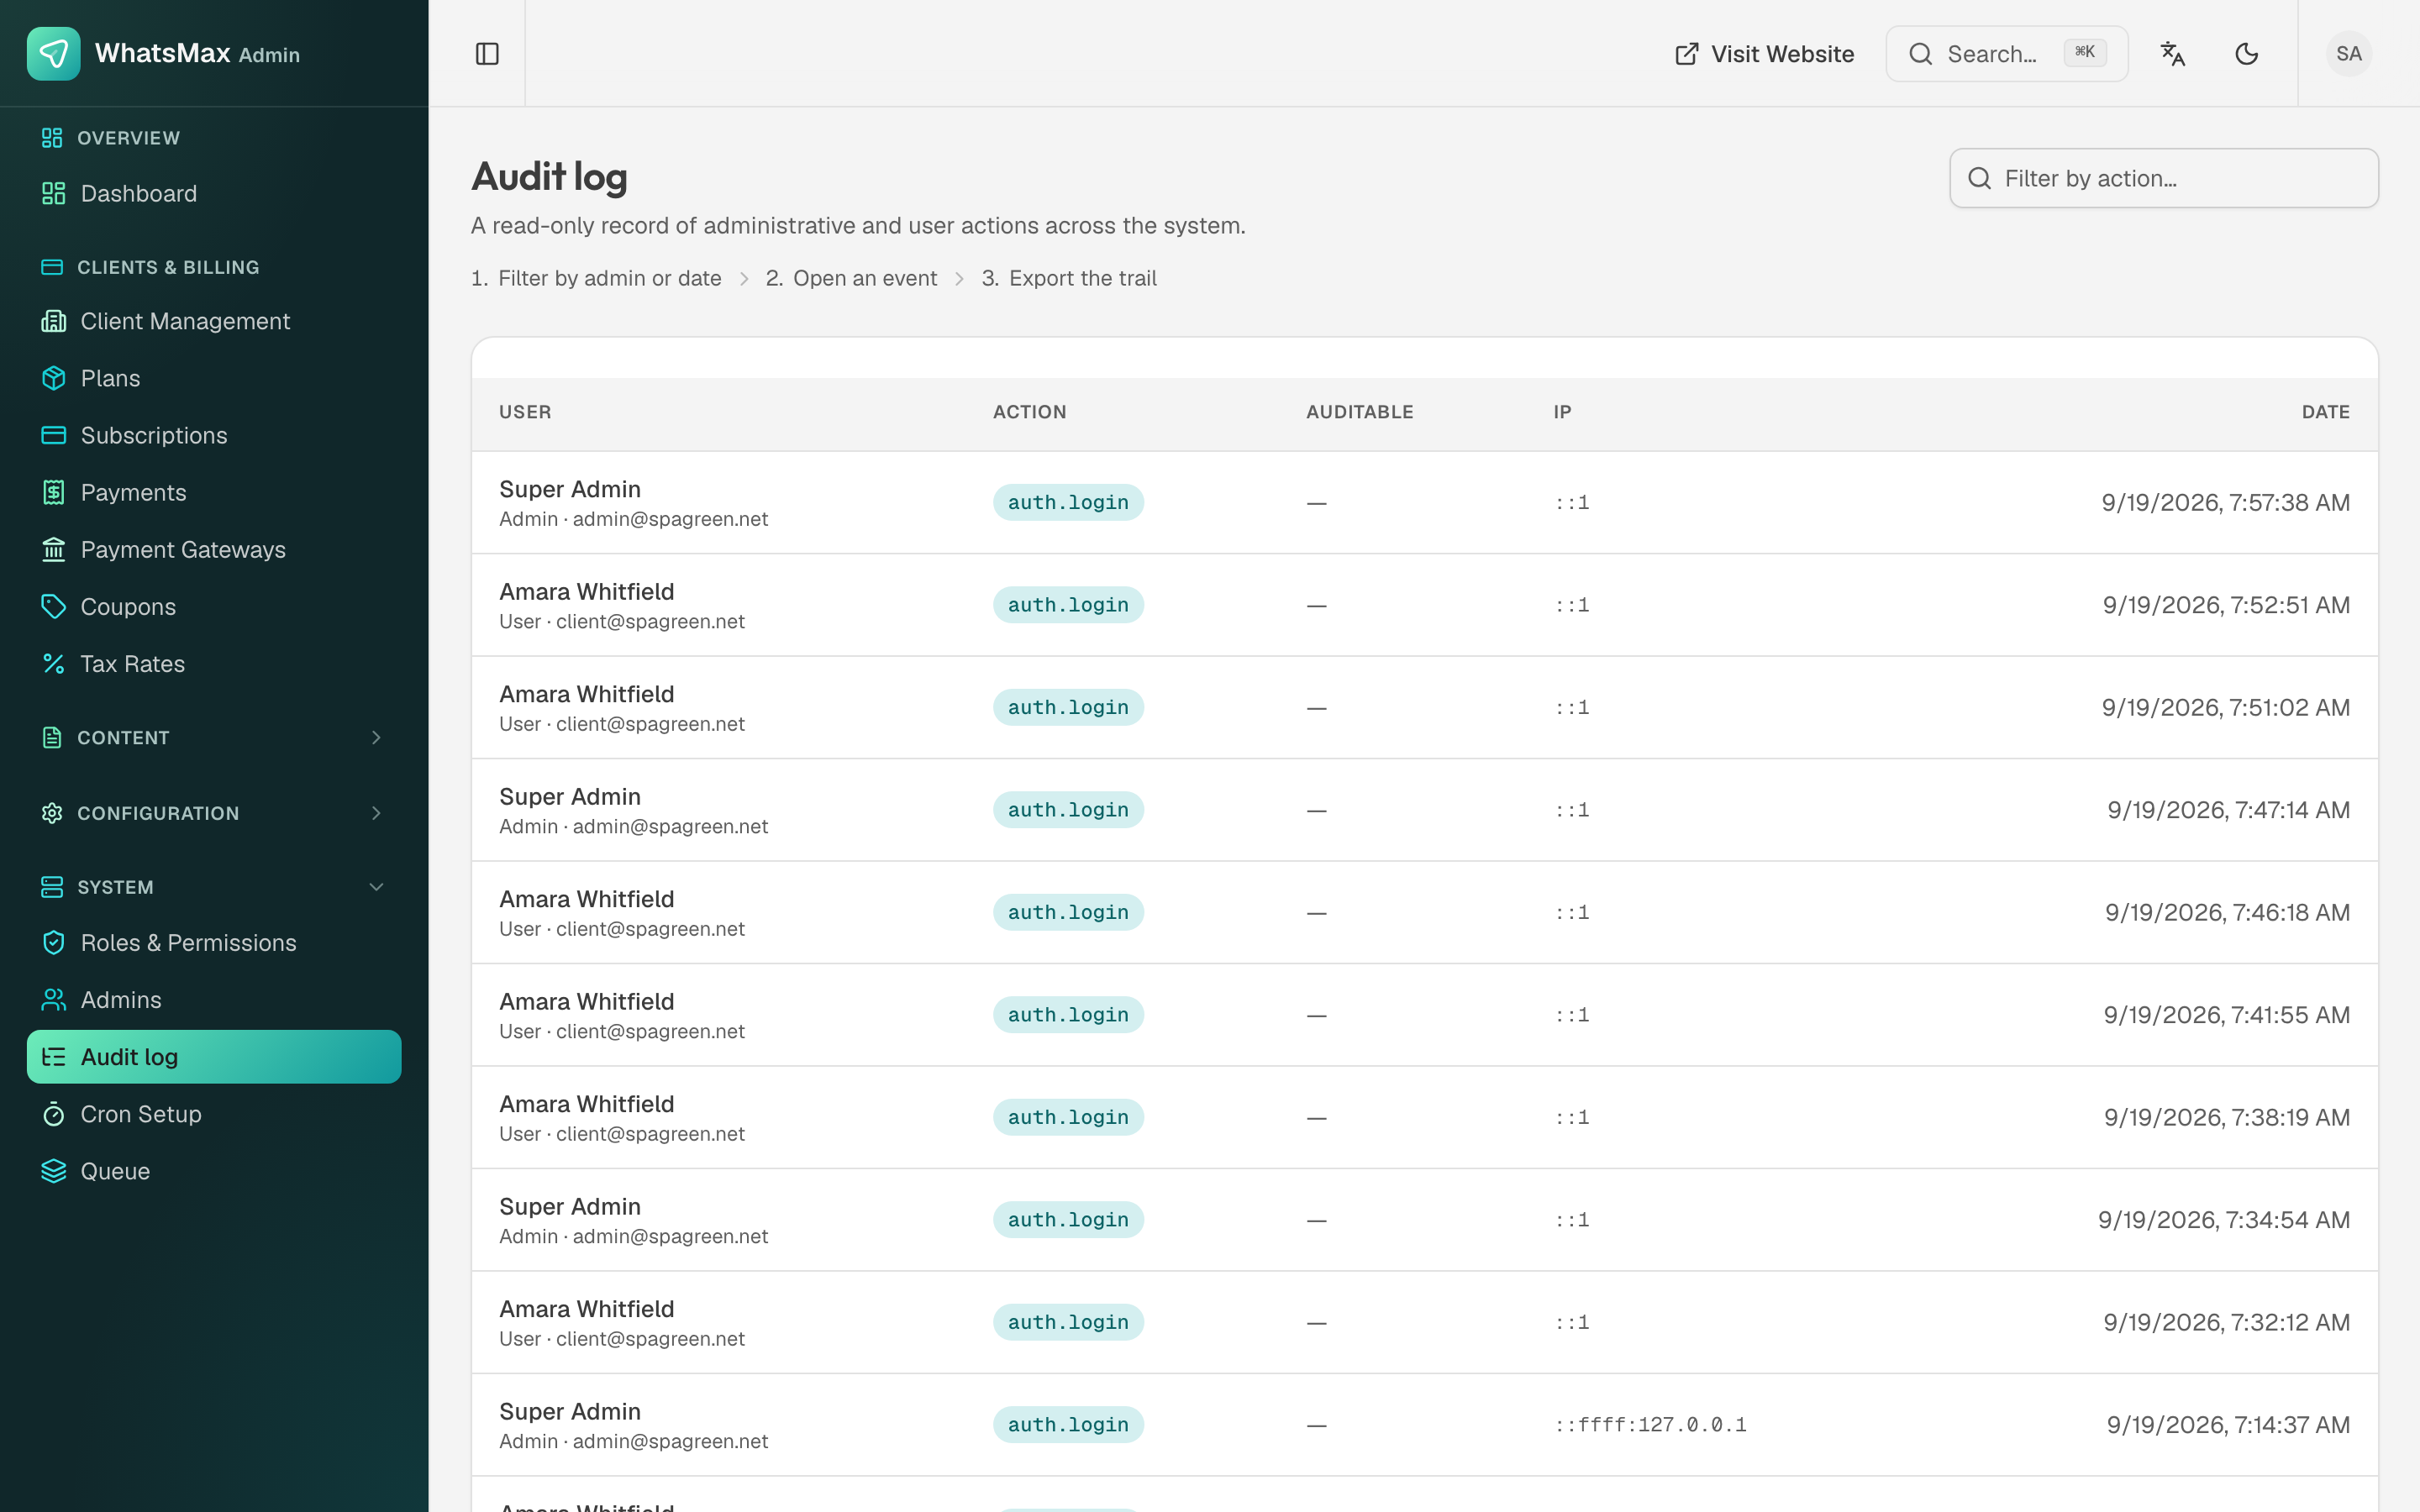Click the magnifier icon in Filter by action

point(1980,178)
